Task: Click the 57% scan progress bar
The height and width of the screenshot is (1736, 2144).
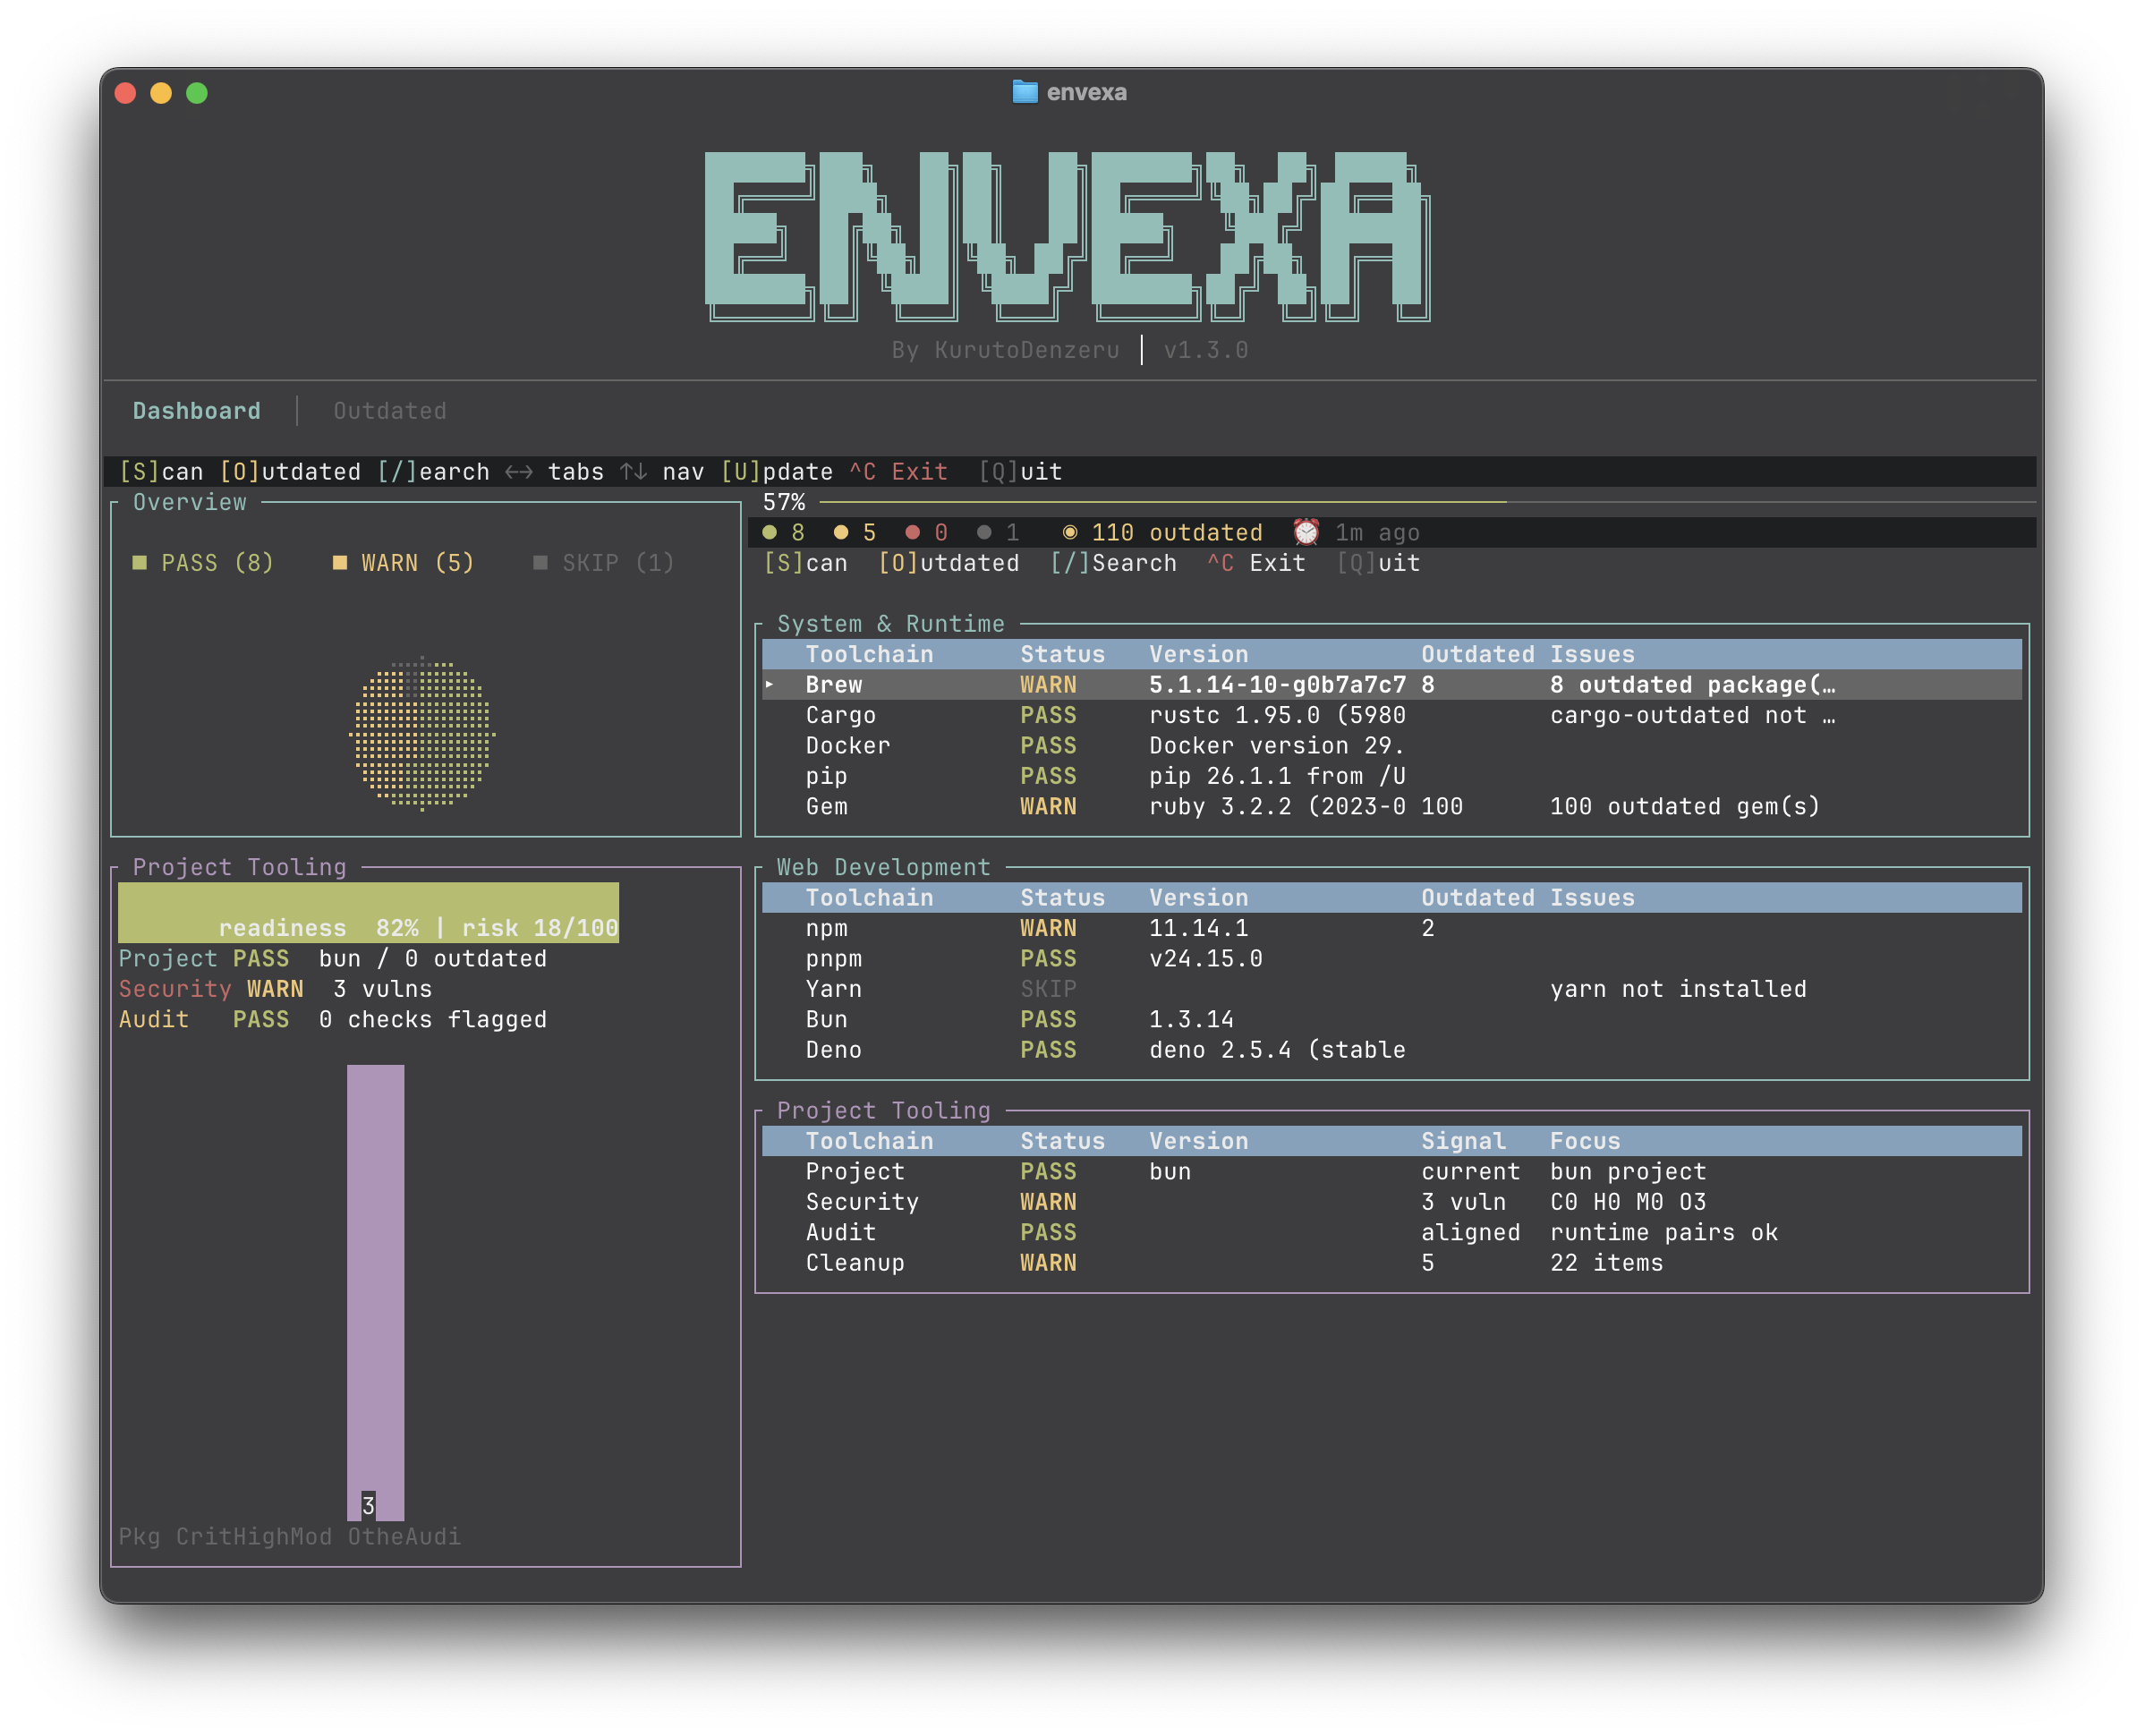Action: pos(1428,502)
